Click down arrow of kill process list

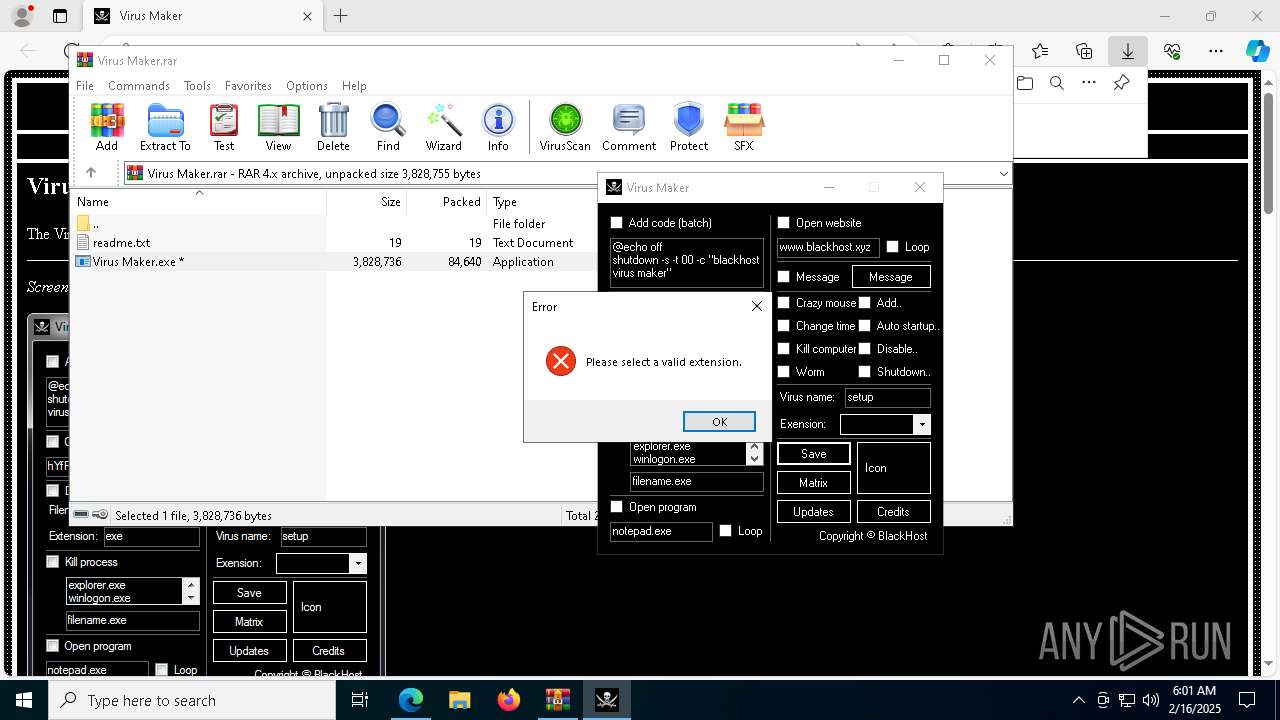pyautogui.click(x=754, y=459)
